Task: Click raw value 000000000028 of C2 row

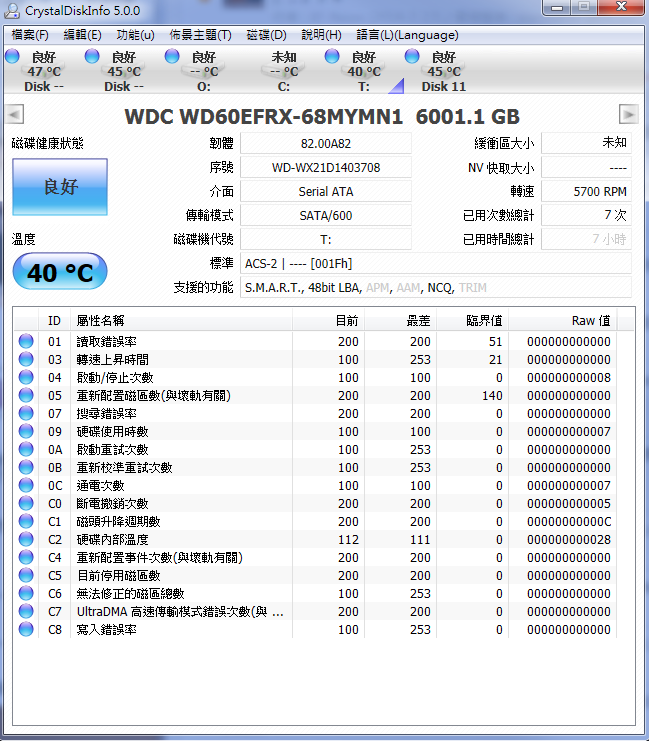Action: 569,540
